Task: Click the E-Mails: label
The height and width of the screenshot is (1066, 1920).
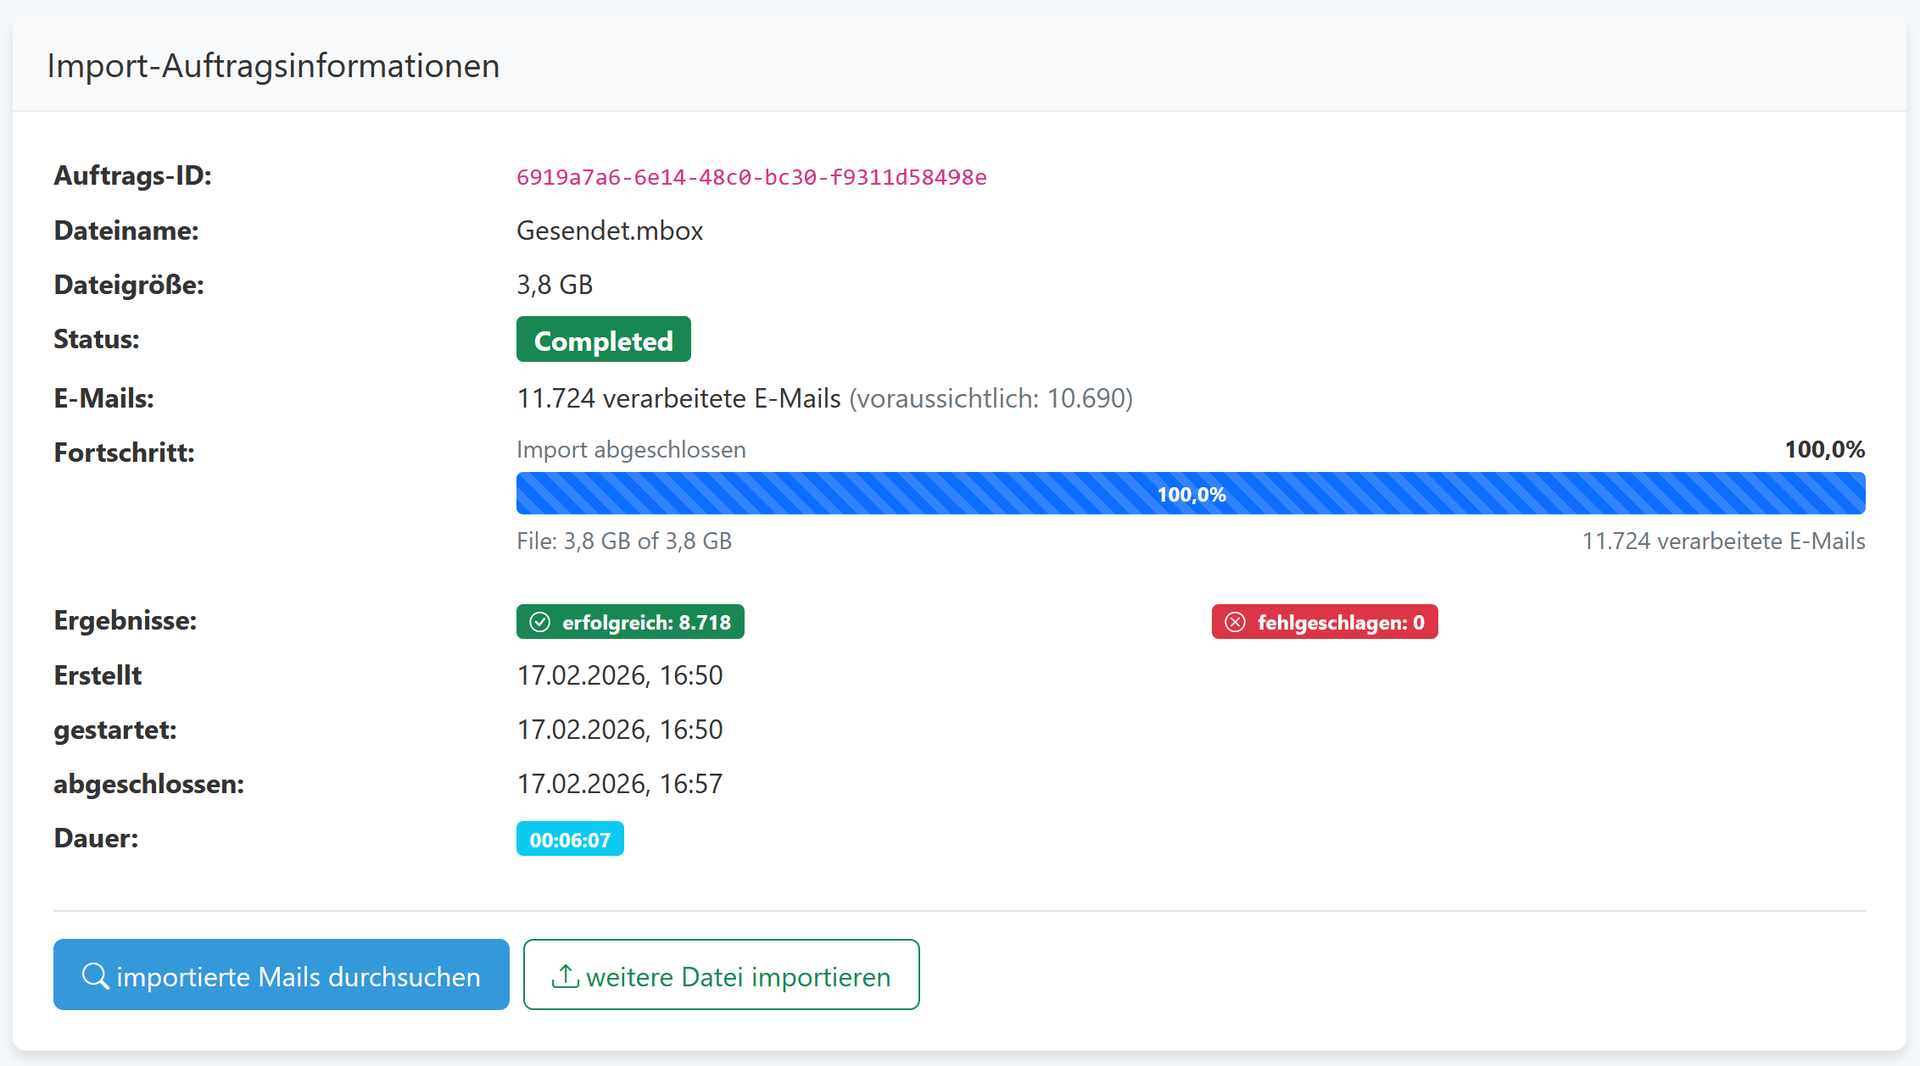Action: (104, 398)
